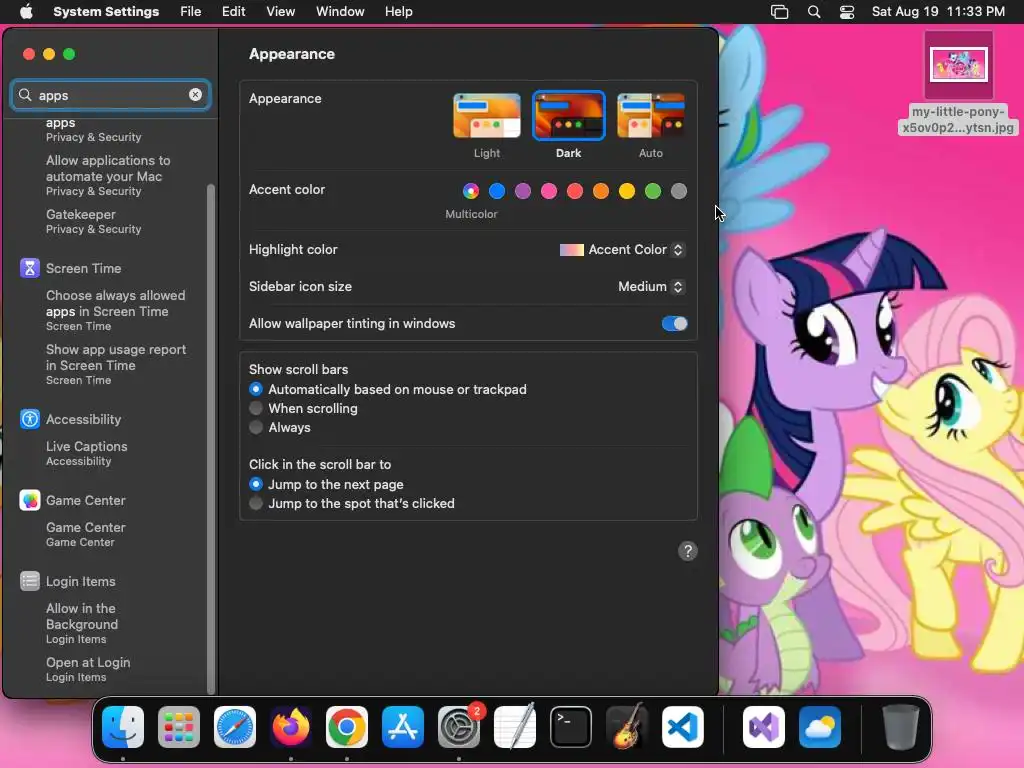
Task: Click the Accessibility sidebar icon
Action: click(29, 419)
